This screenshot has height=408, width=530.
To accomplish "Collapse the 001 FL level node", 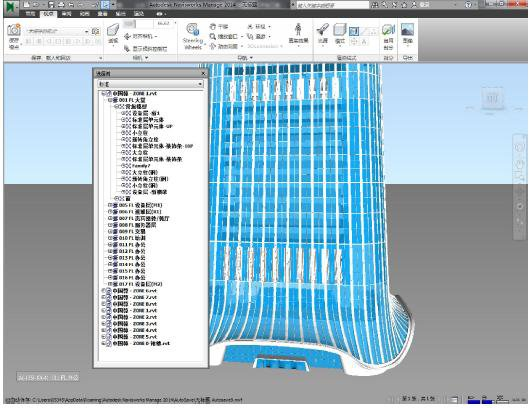I will point(110,100).
